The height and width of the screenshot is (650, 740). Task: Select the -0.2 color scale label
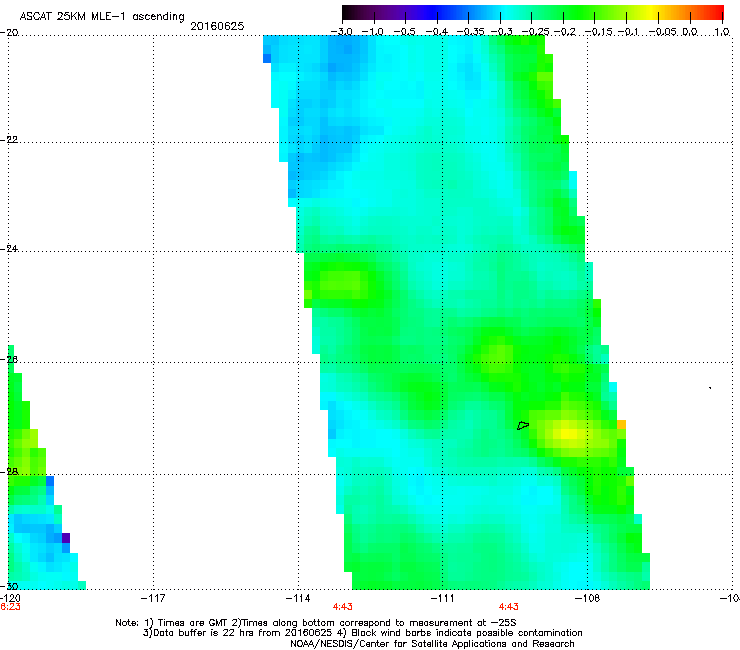pyautogui.click(x=565, y=32)
